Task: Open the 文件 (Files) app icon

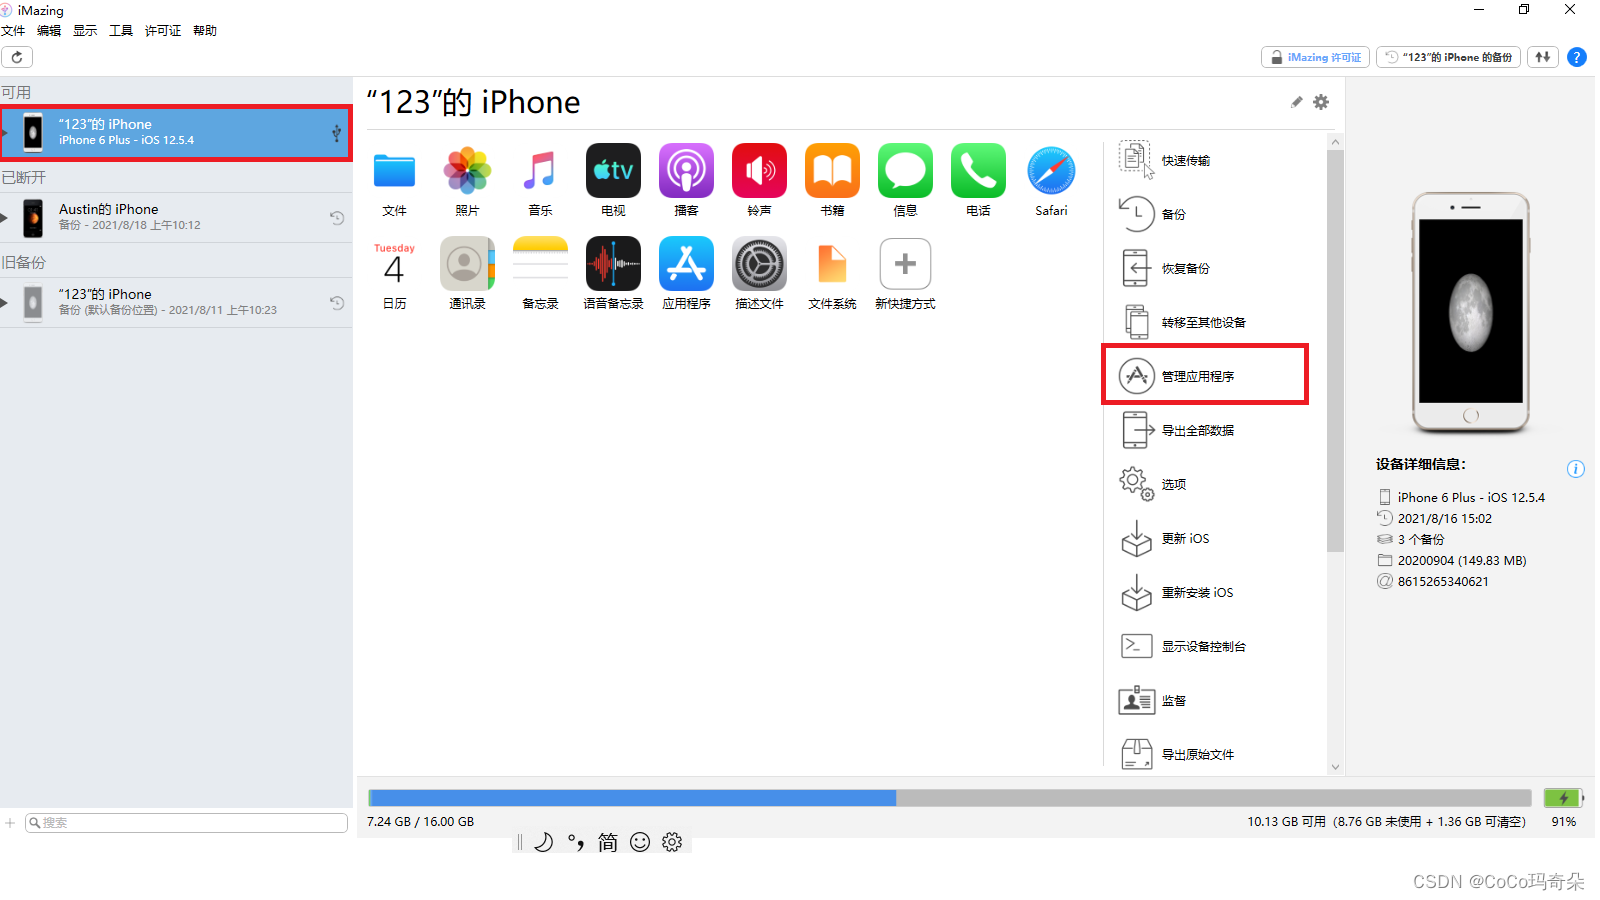Action: click(394, 171)
